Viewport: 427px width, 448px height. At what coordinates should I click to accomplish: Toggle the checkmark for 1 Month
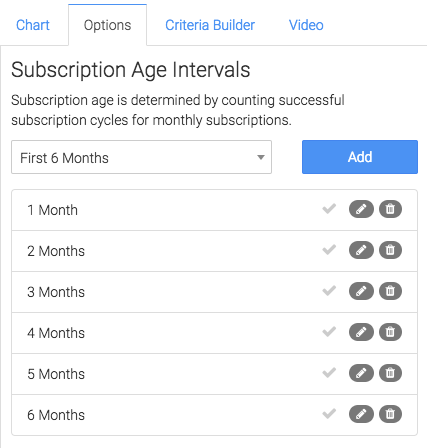tap(329, 209)
